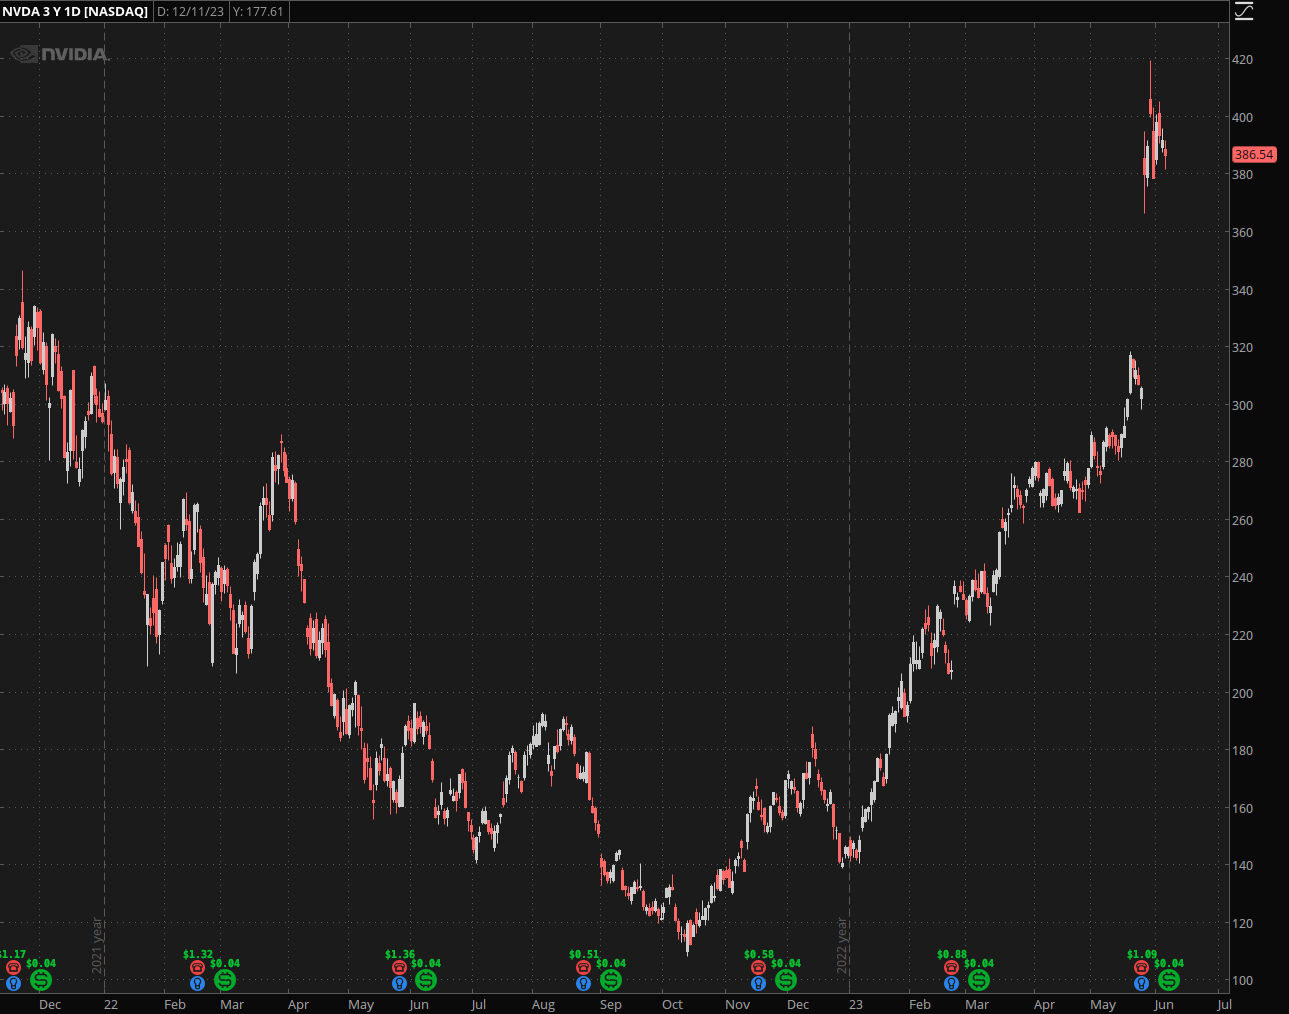The height and width of the screenshot is (1014, 1289).
Task: Select the blue lightbulb icon under the $1.09 earnings
Action: click(1141, 984)
